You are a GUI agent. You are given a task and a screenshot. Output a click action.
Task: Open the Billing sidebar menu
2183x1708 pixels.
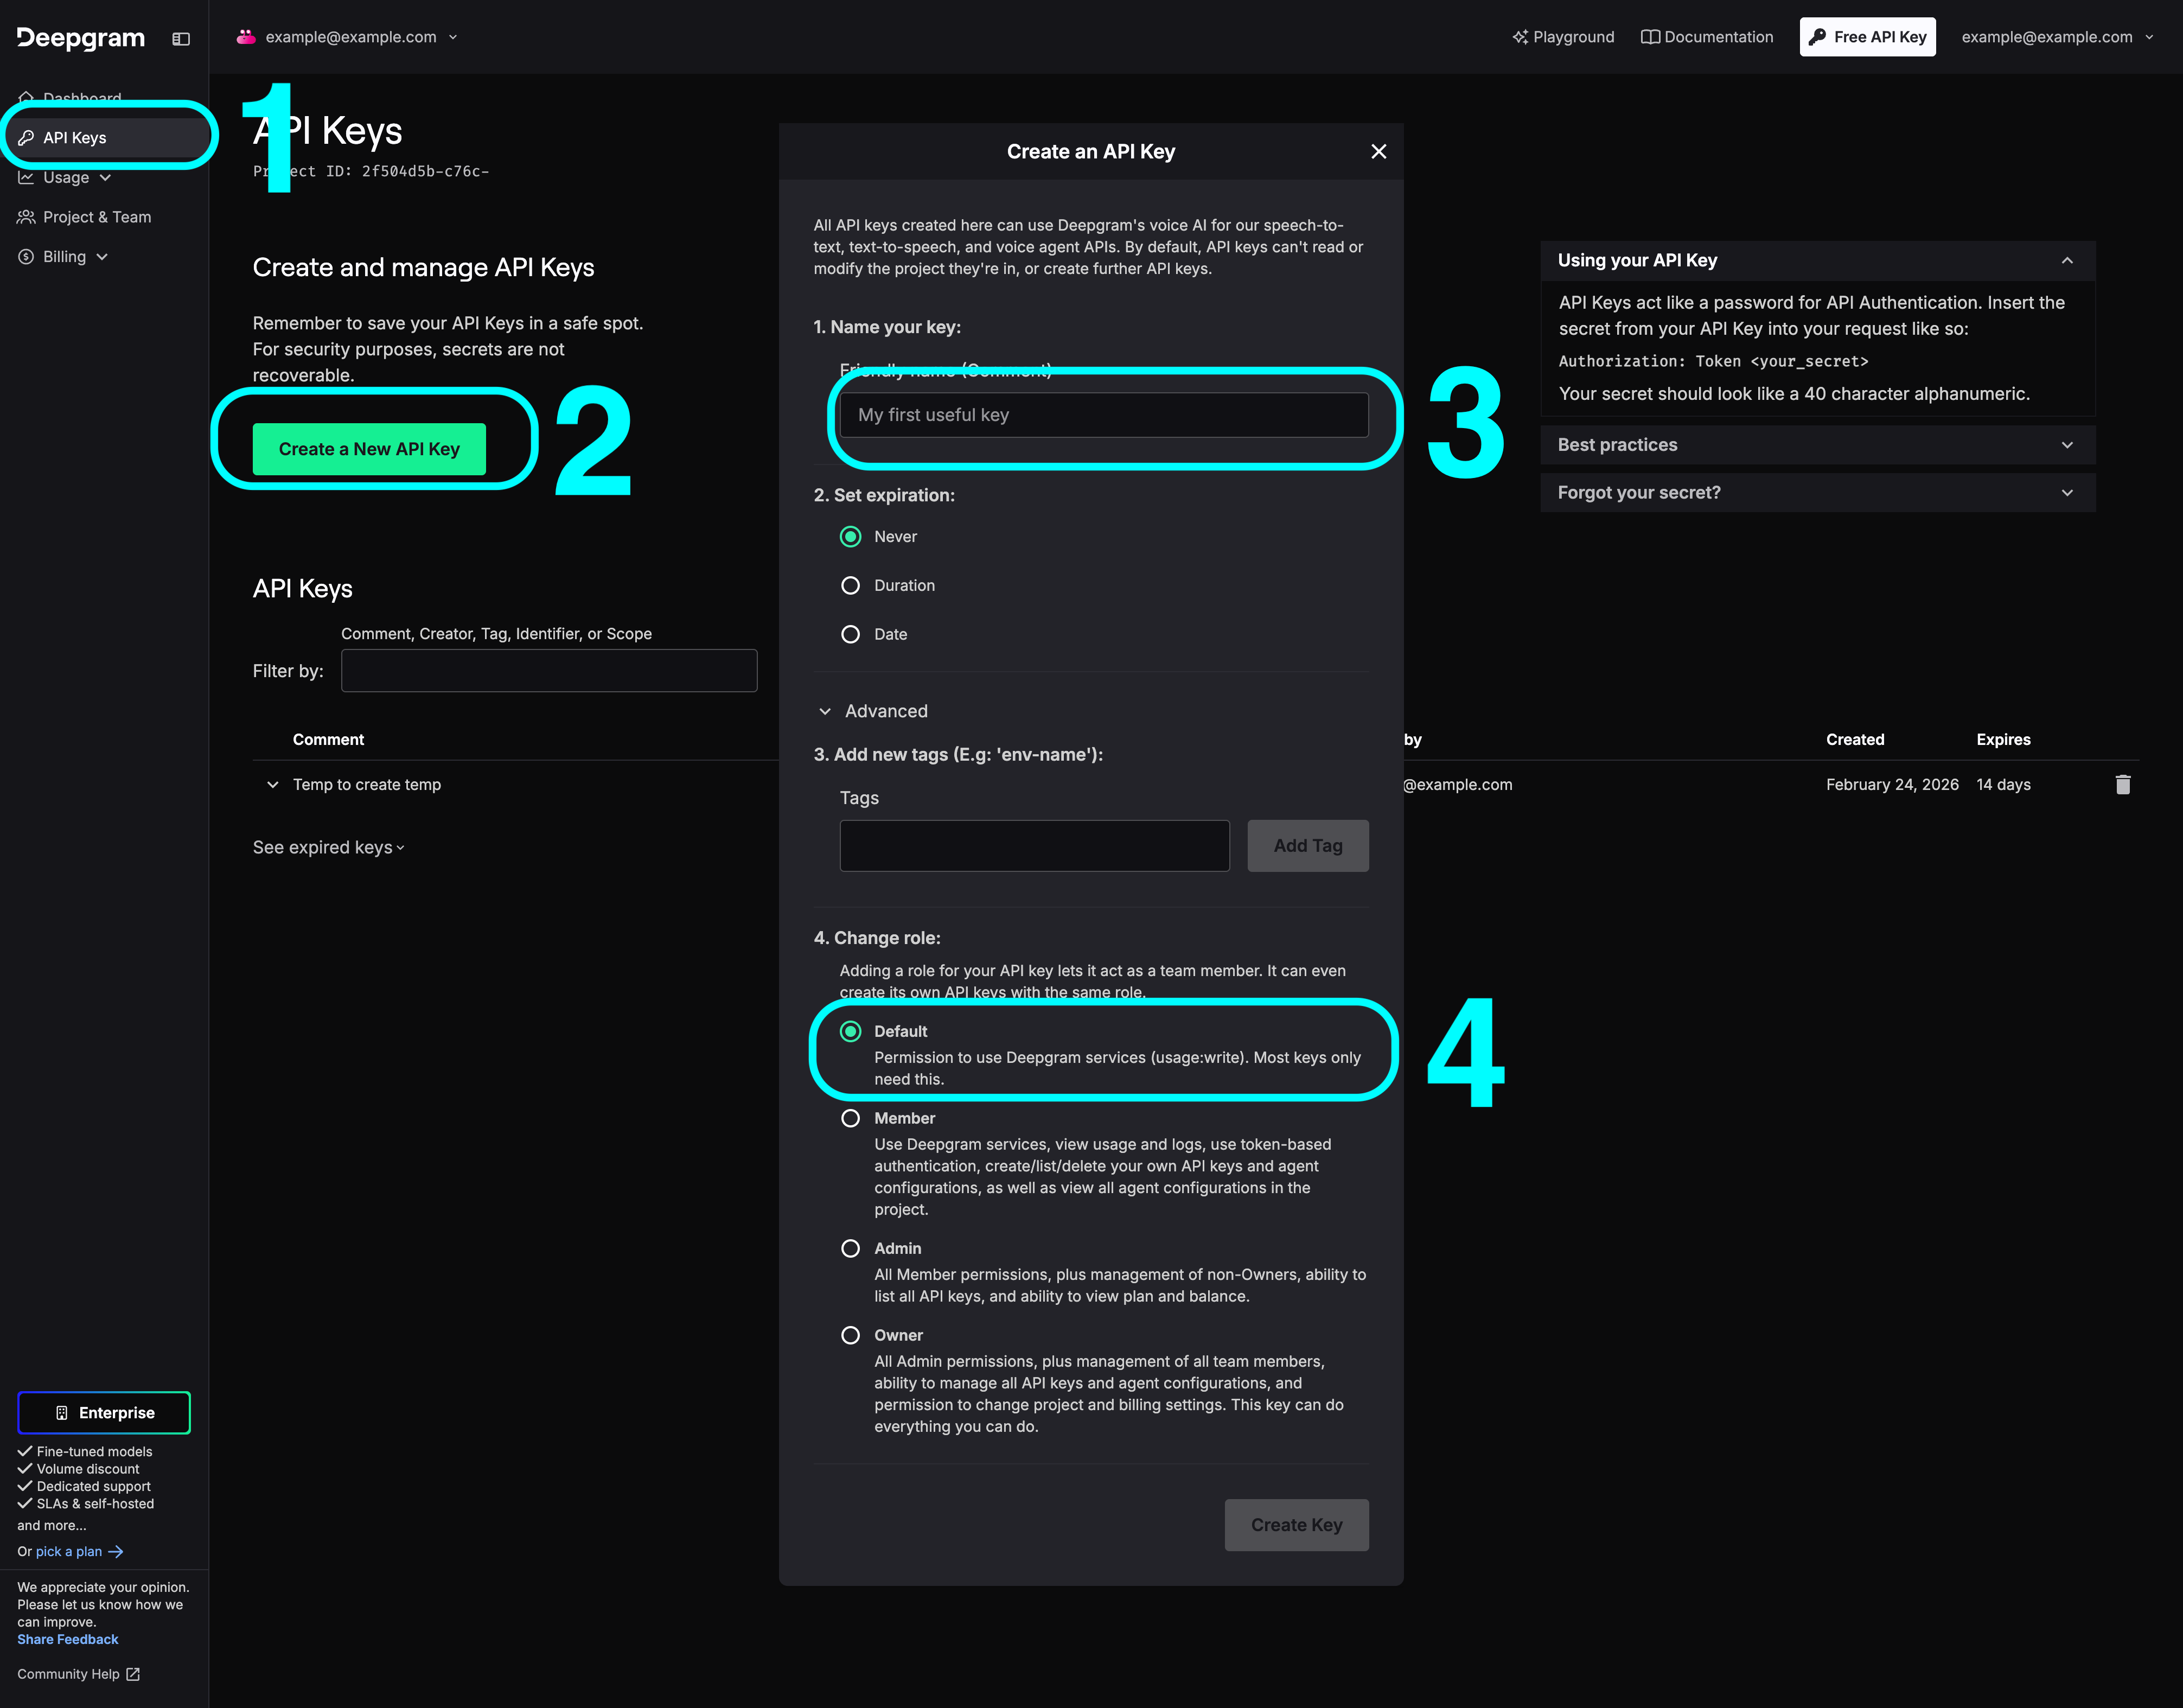[x=64, y=257]
